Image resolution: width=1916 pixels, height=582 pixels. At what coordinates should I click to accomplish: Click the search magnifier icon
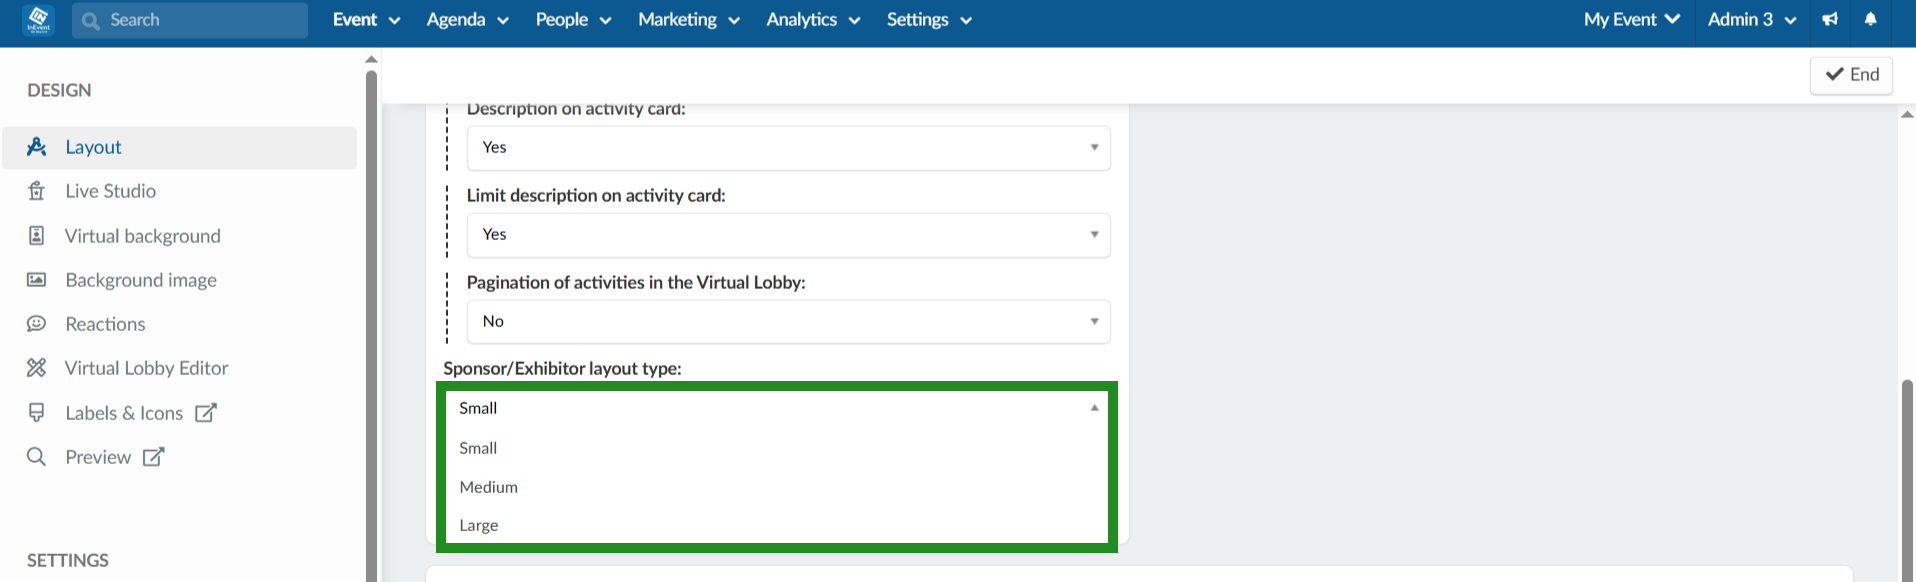pyautogui.click(x=91, y=20)
